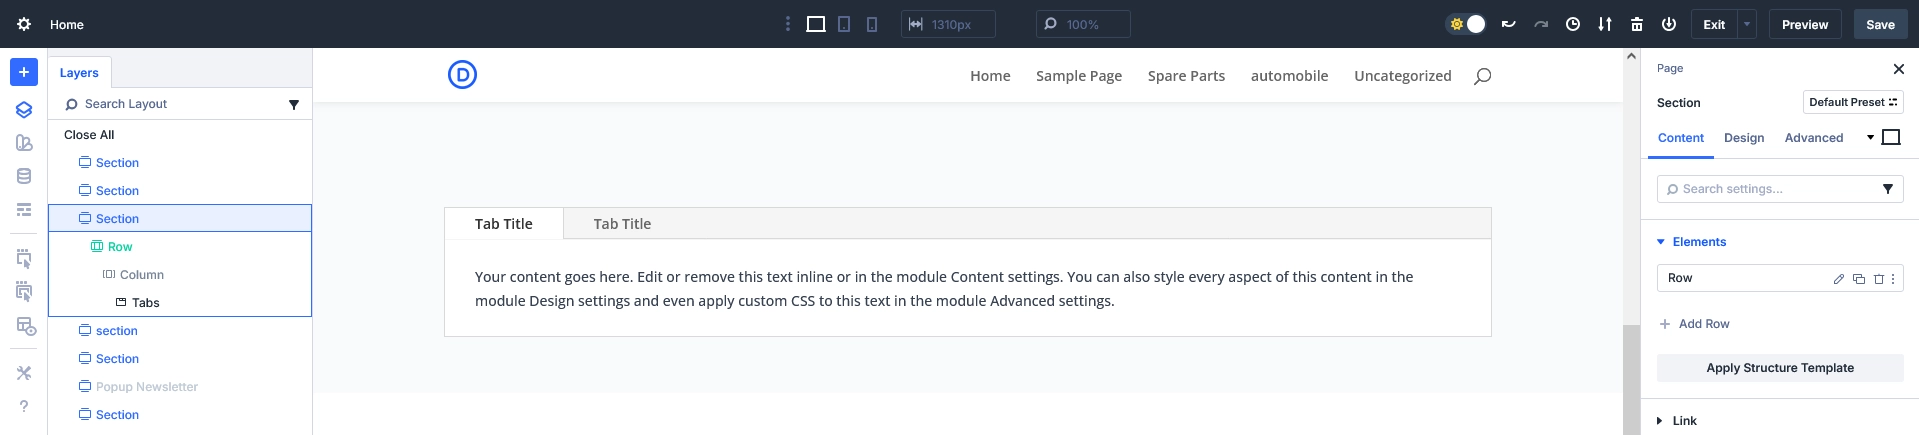The height and width of the screenshot is (435, 1919).
Task: Toggle the light/dark mode switch
Action: coord(1467,24)
